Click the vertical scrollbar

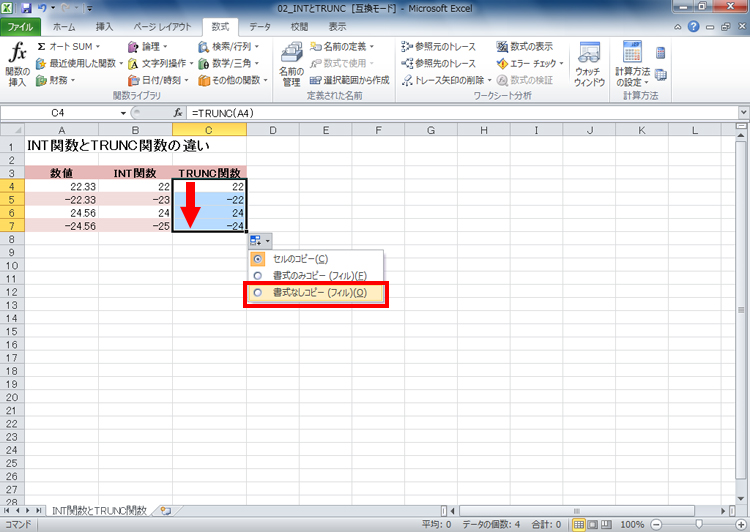(741, 310)
